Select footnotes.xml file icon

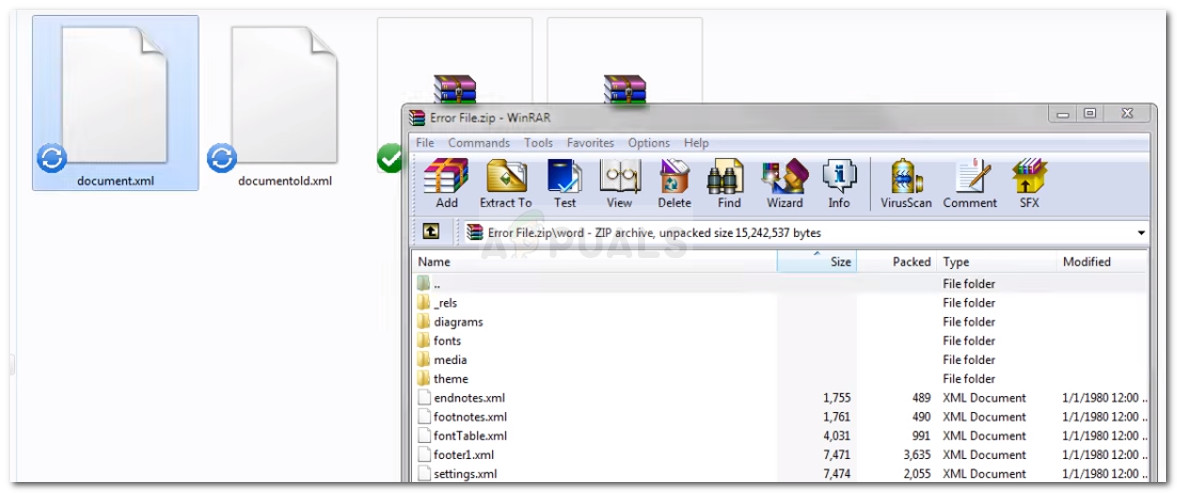424,417
